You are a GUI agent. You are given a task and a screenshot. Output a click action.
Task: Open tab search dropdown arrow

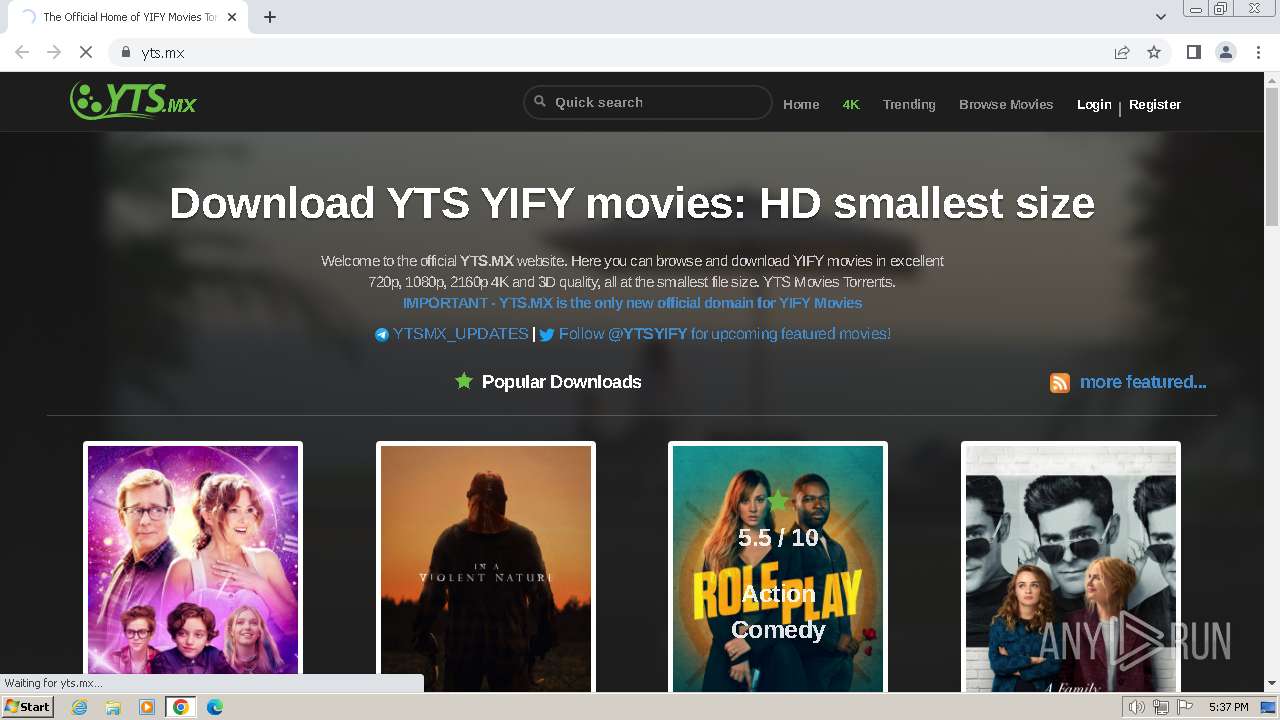pos(1161,17)
